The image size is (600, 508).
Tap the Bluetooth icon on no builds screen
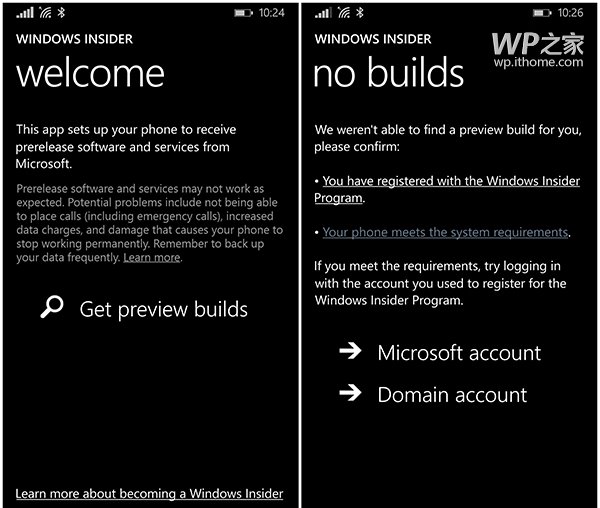coord(360,13)
